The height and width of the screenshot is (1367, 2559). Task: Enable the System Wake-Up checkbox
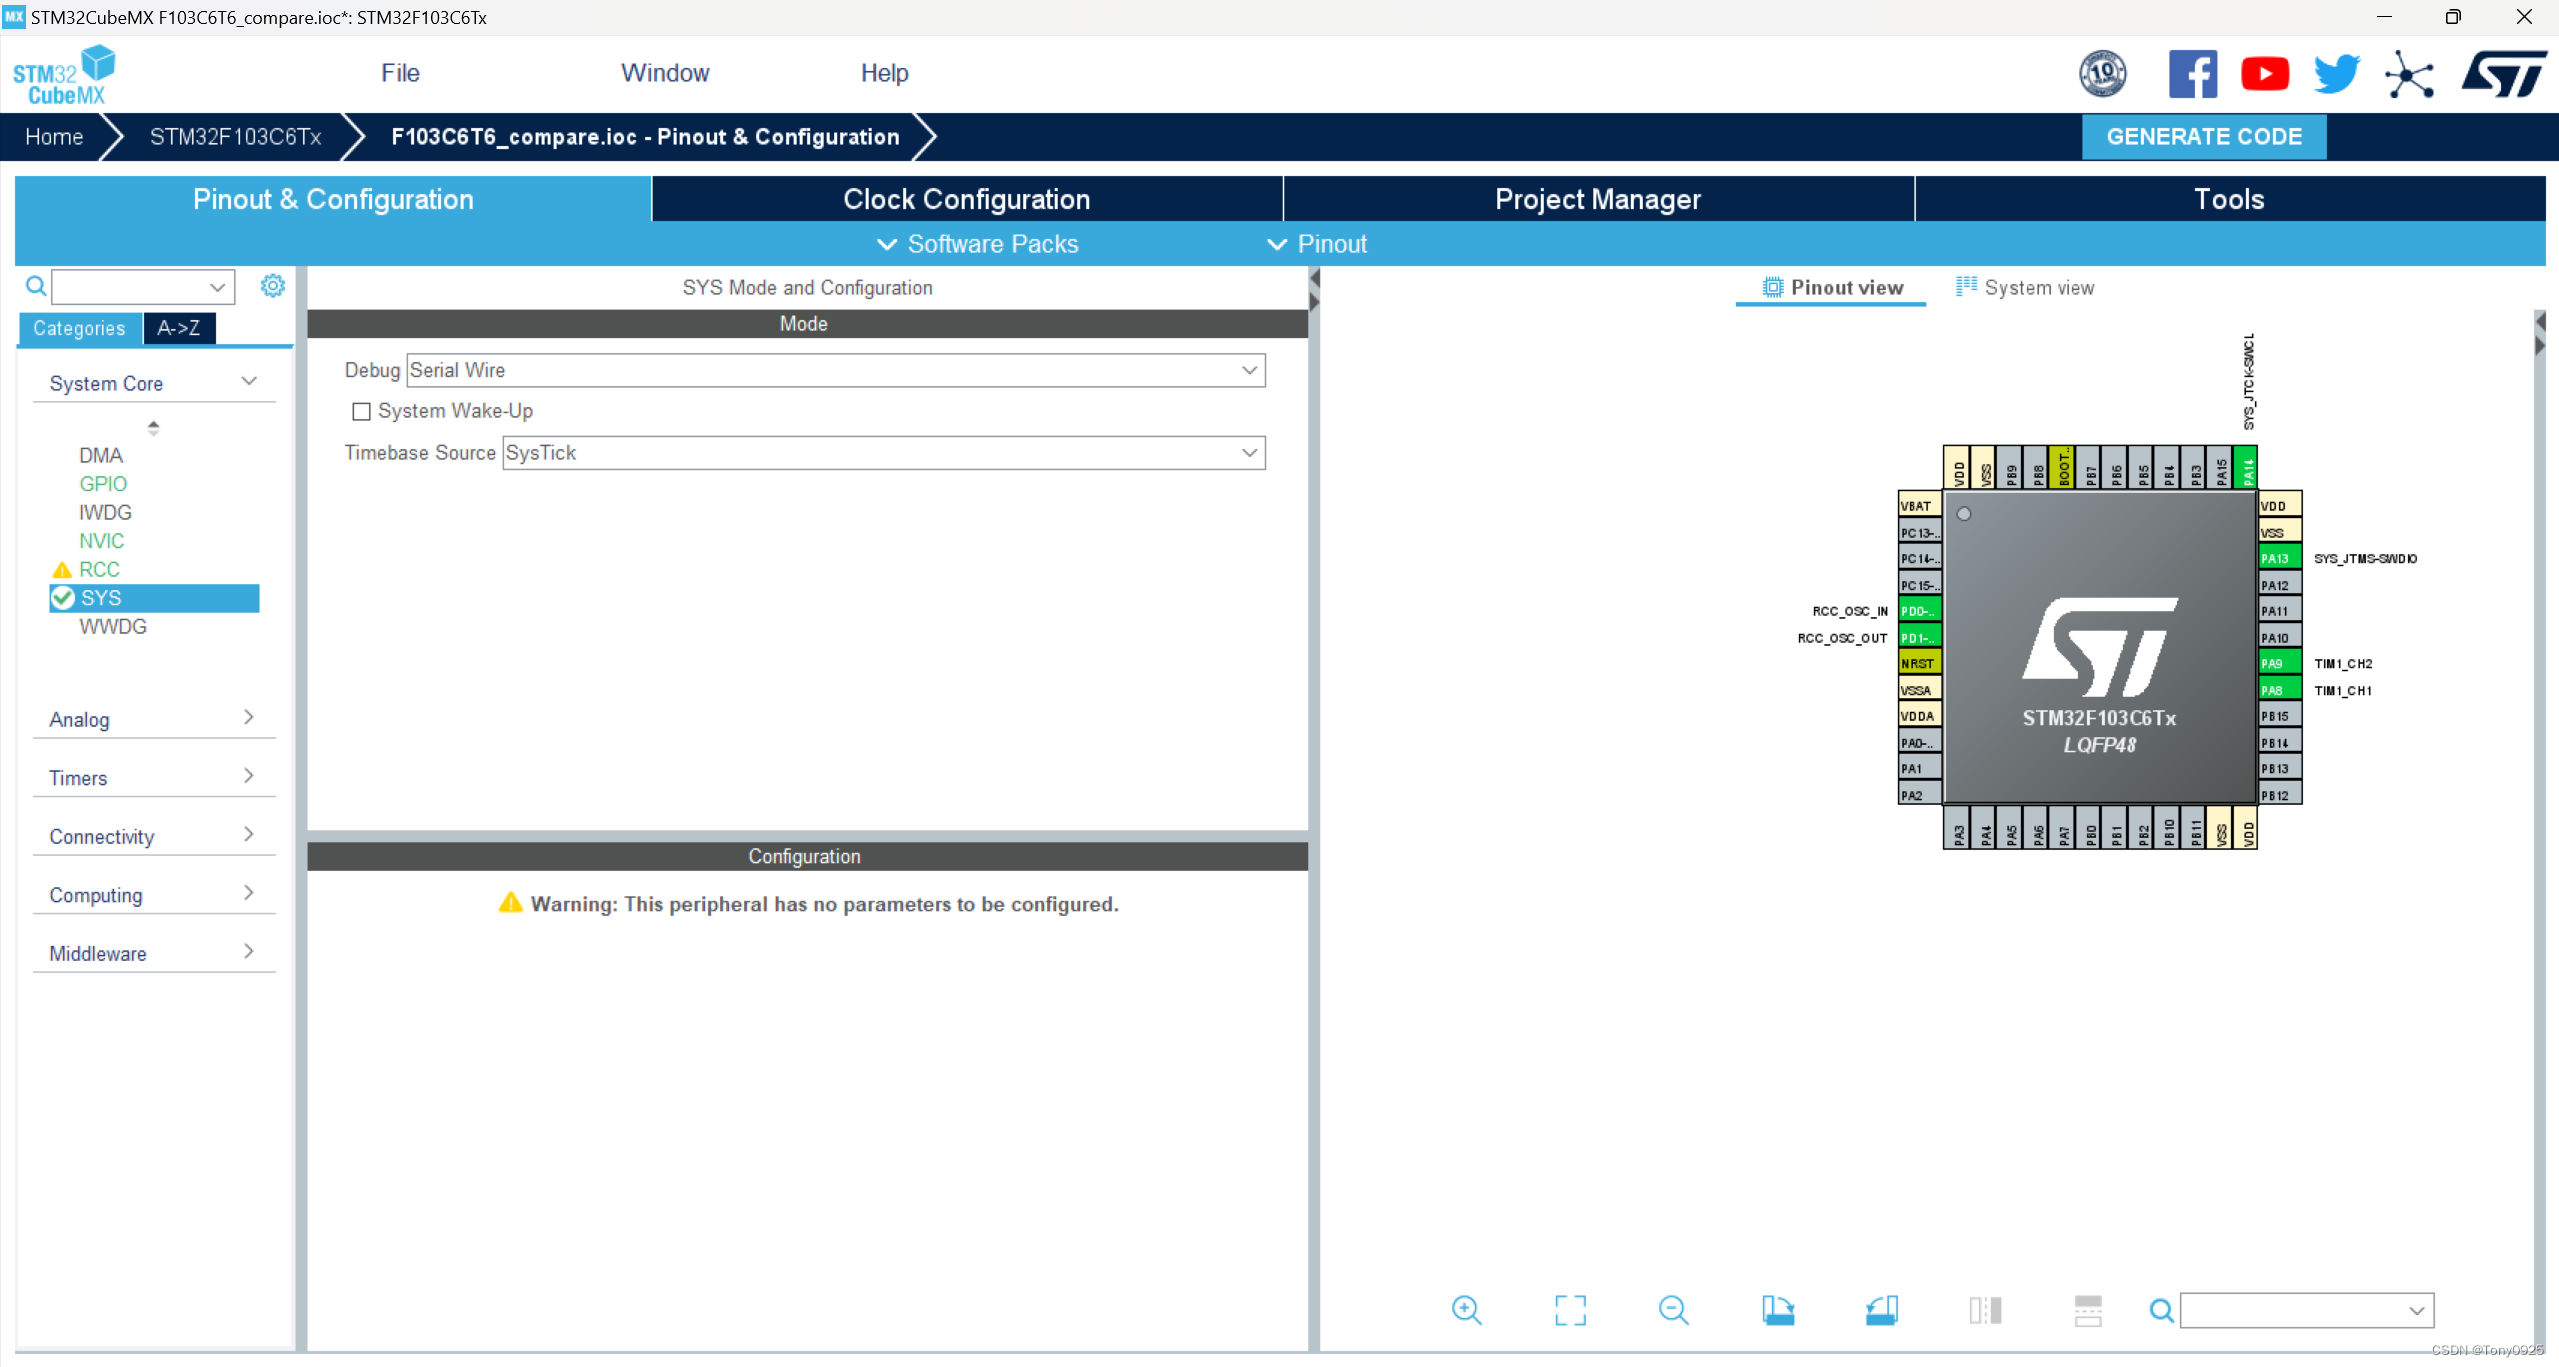[x=361, y=412]
